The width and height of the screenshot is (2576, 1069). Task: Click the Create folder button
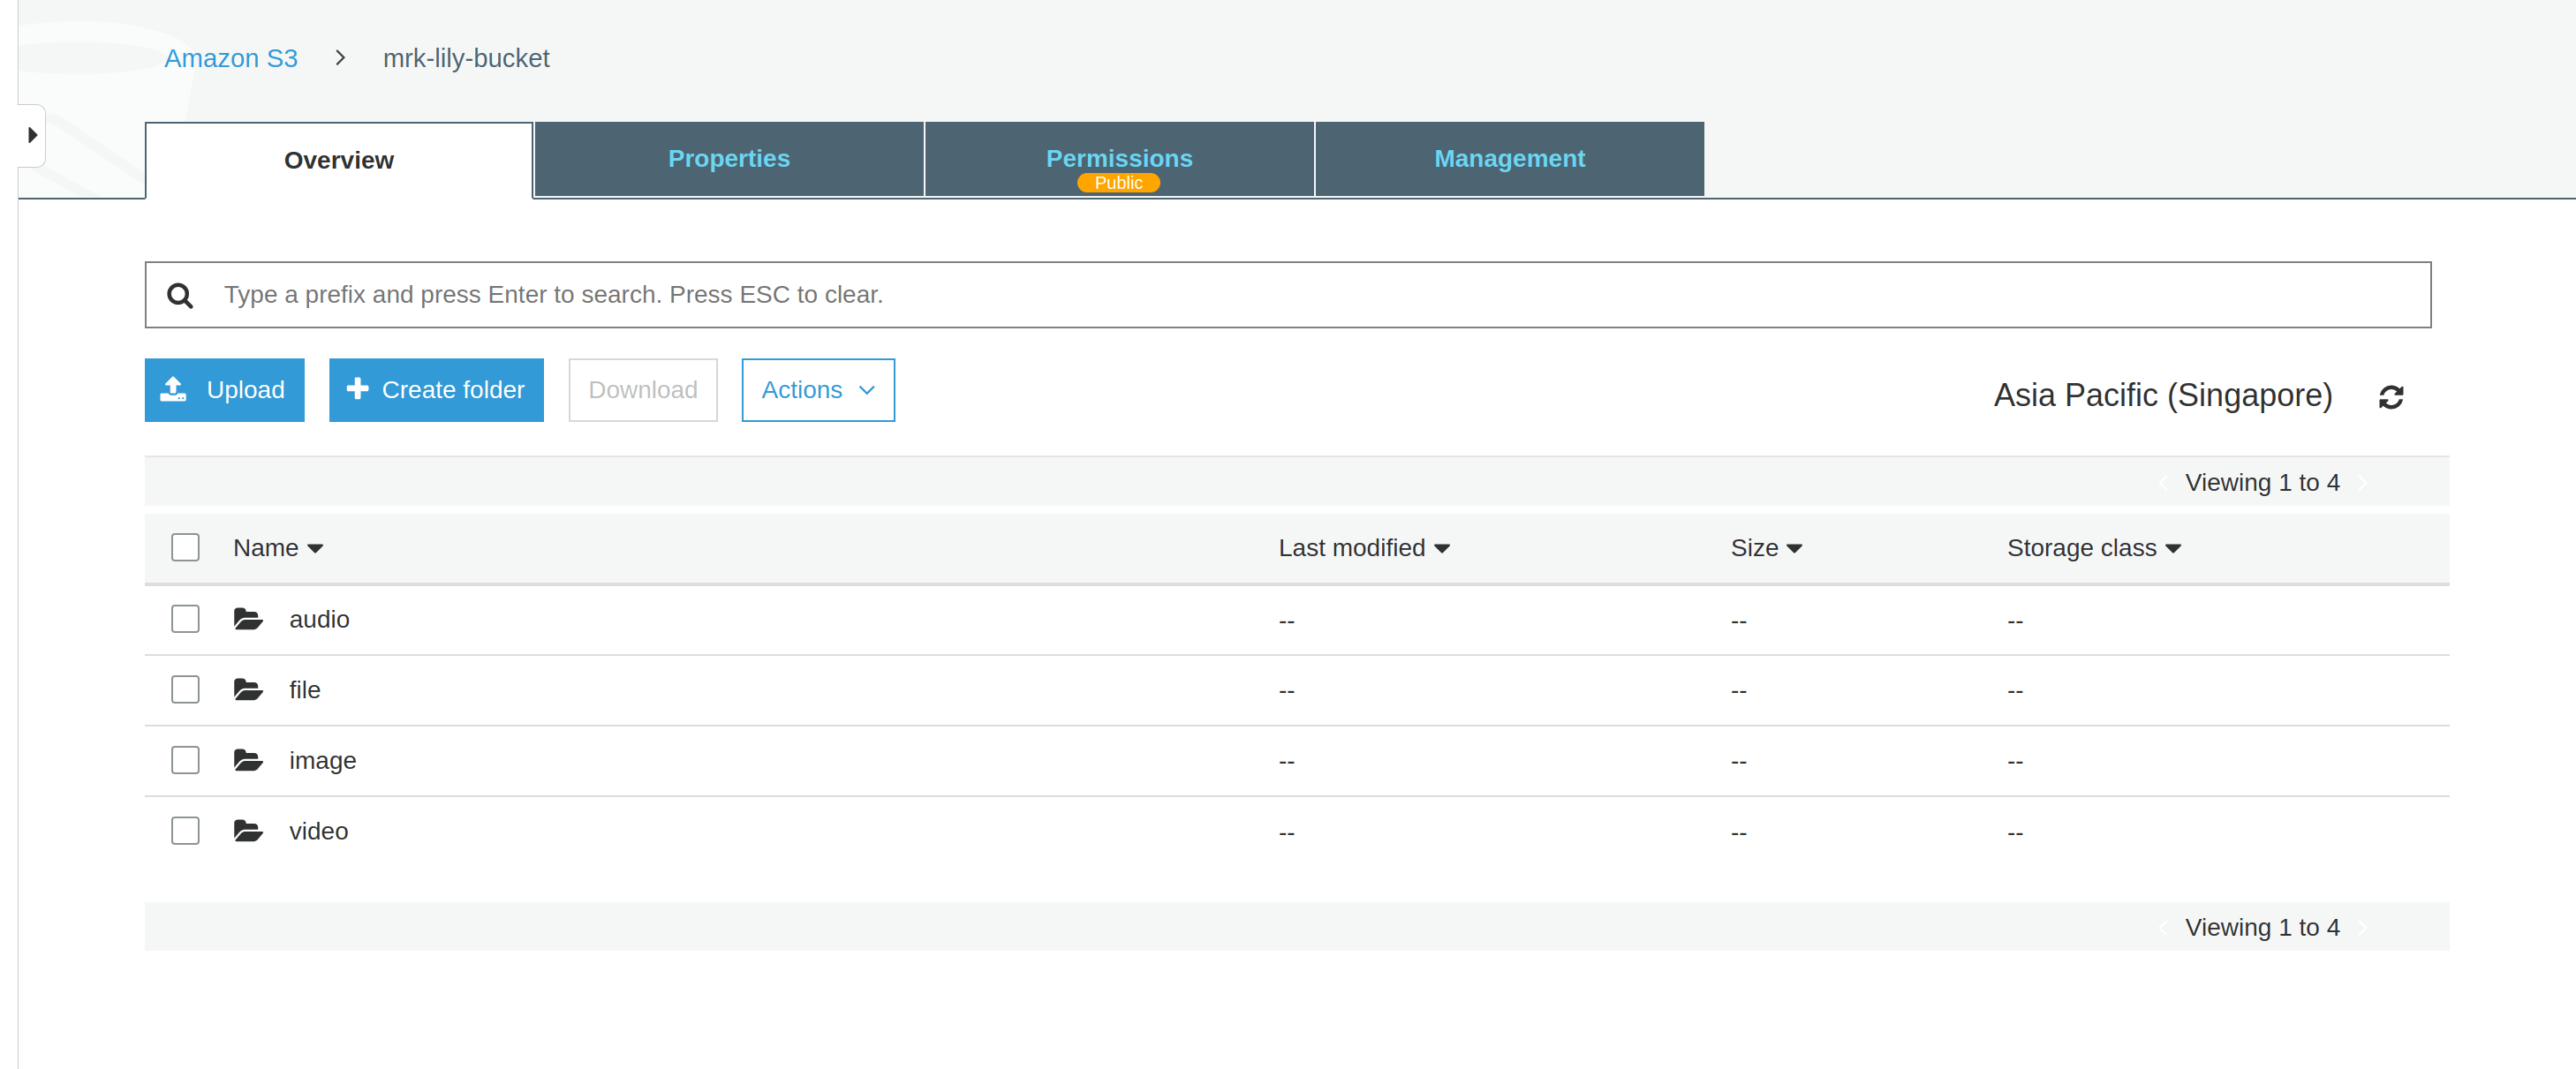pyautogui.click(x=436, y=390)
